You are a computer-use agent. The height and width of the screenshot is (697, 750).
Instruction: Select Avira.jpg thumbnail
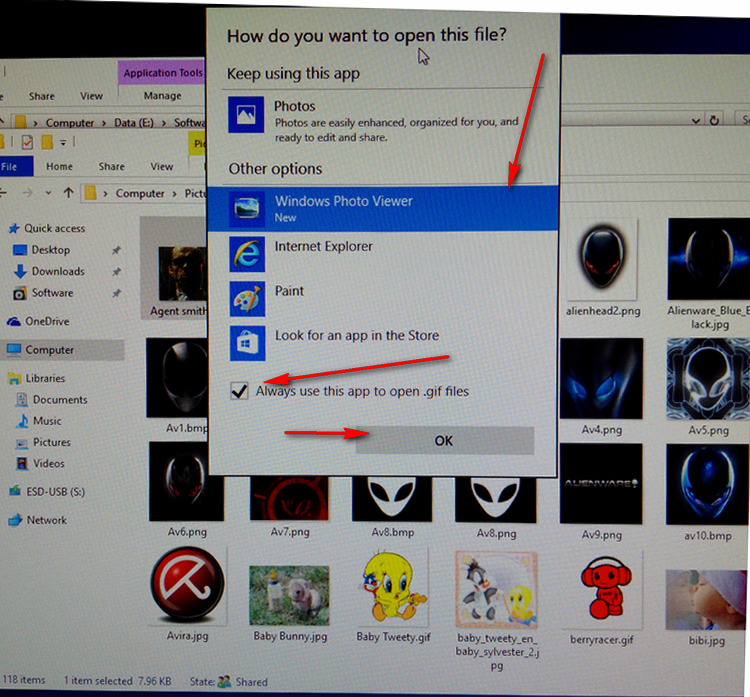pos(188,585)
